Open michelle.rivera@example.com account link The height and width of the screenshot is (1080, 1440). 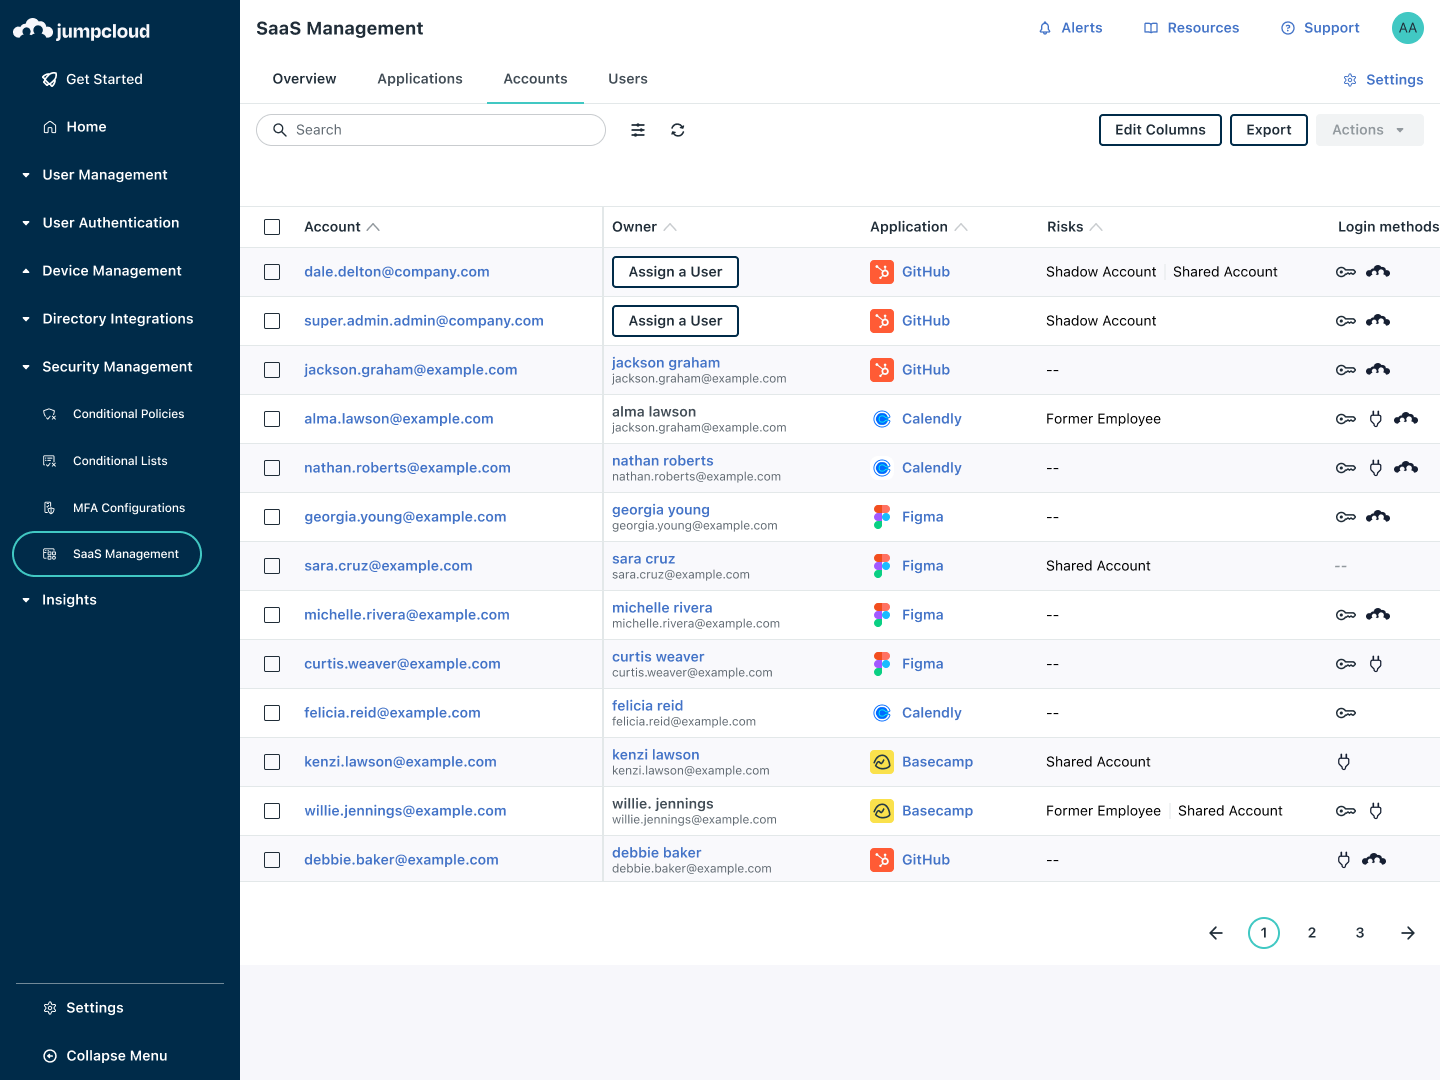click(407, 615)
